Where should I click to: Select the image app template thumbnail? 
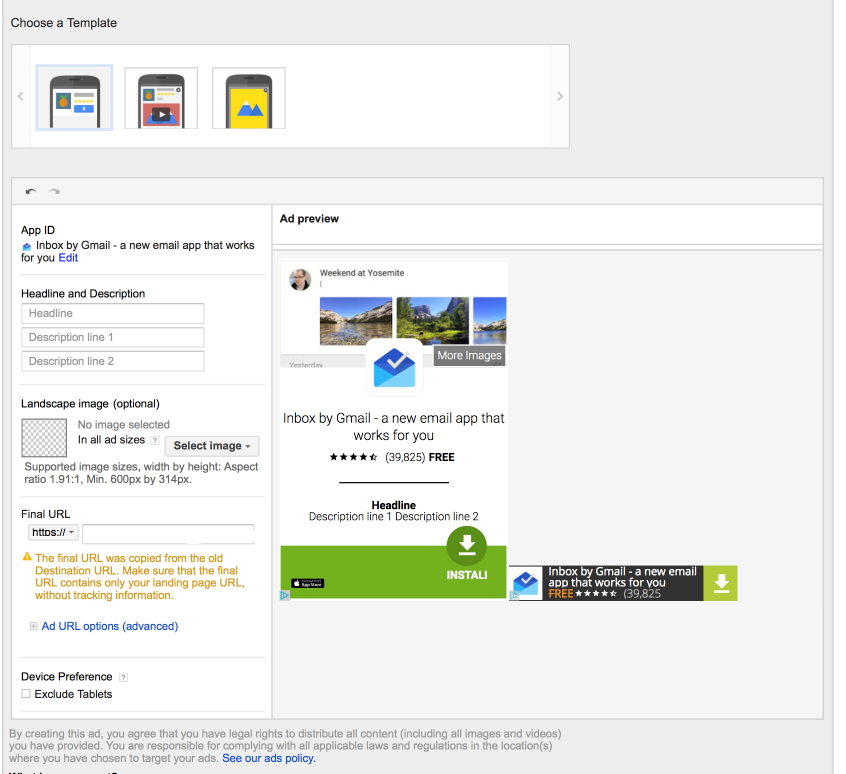tap(248, 98)
